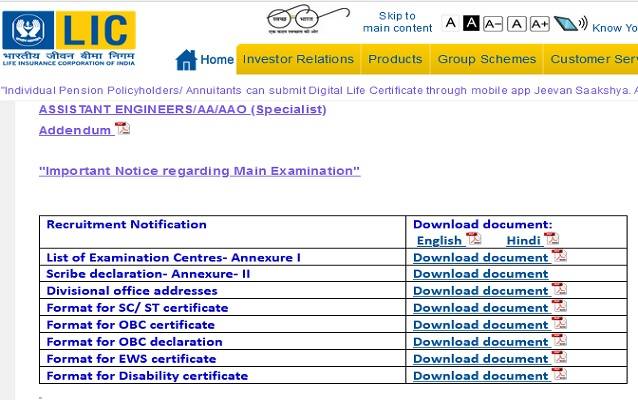This screenshot has width=638, height=400.
Task: Click Format for EWS certificate text
Action: 131,359
